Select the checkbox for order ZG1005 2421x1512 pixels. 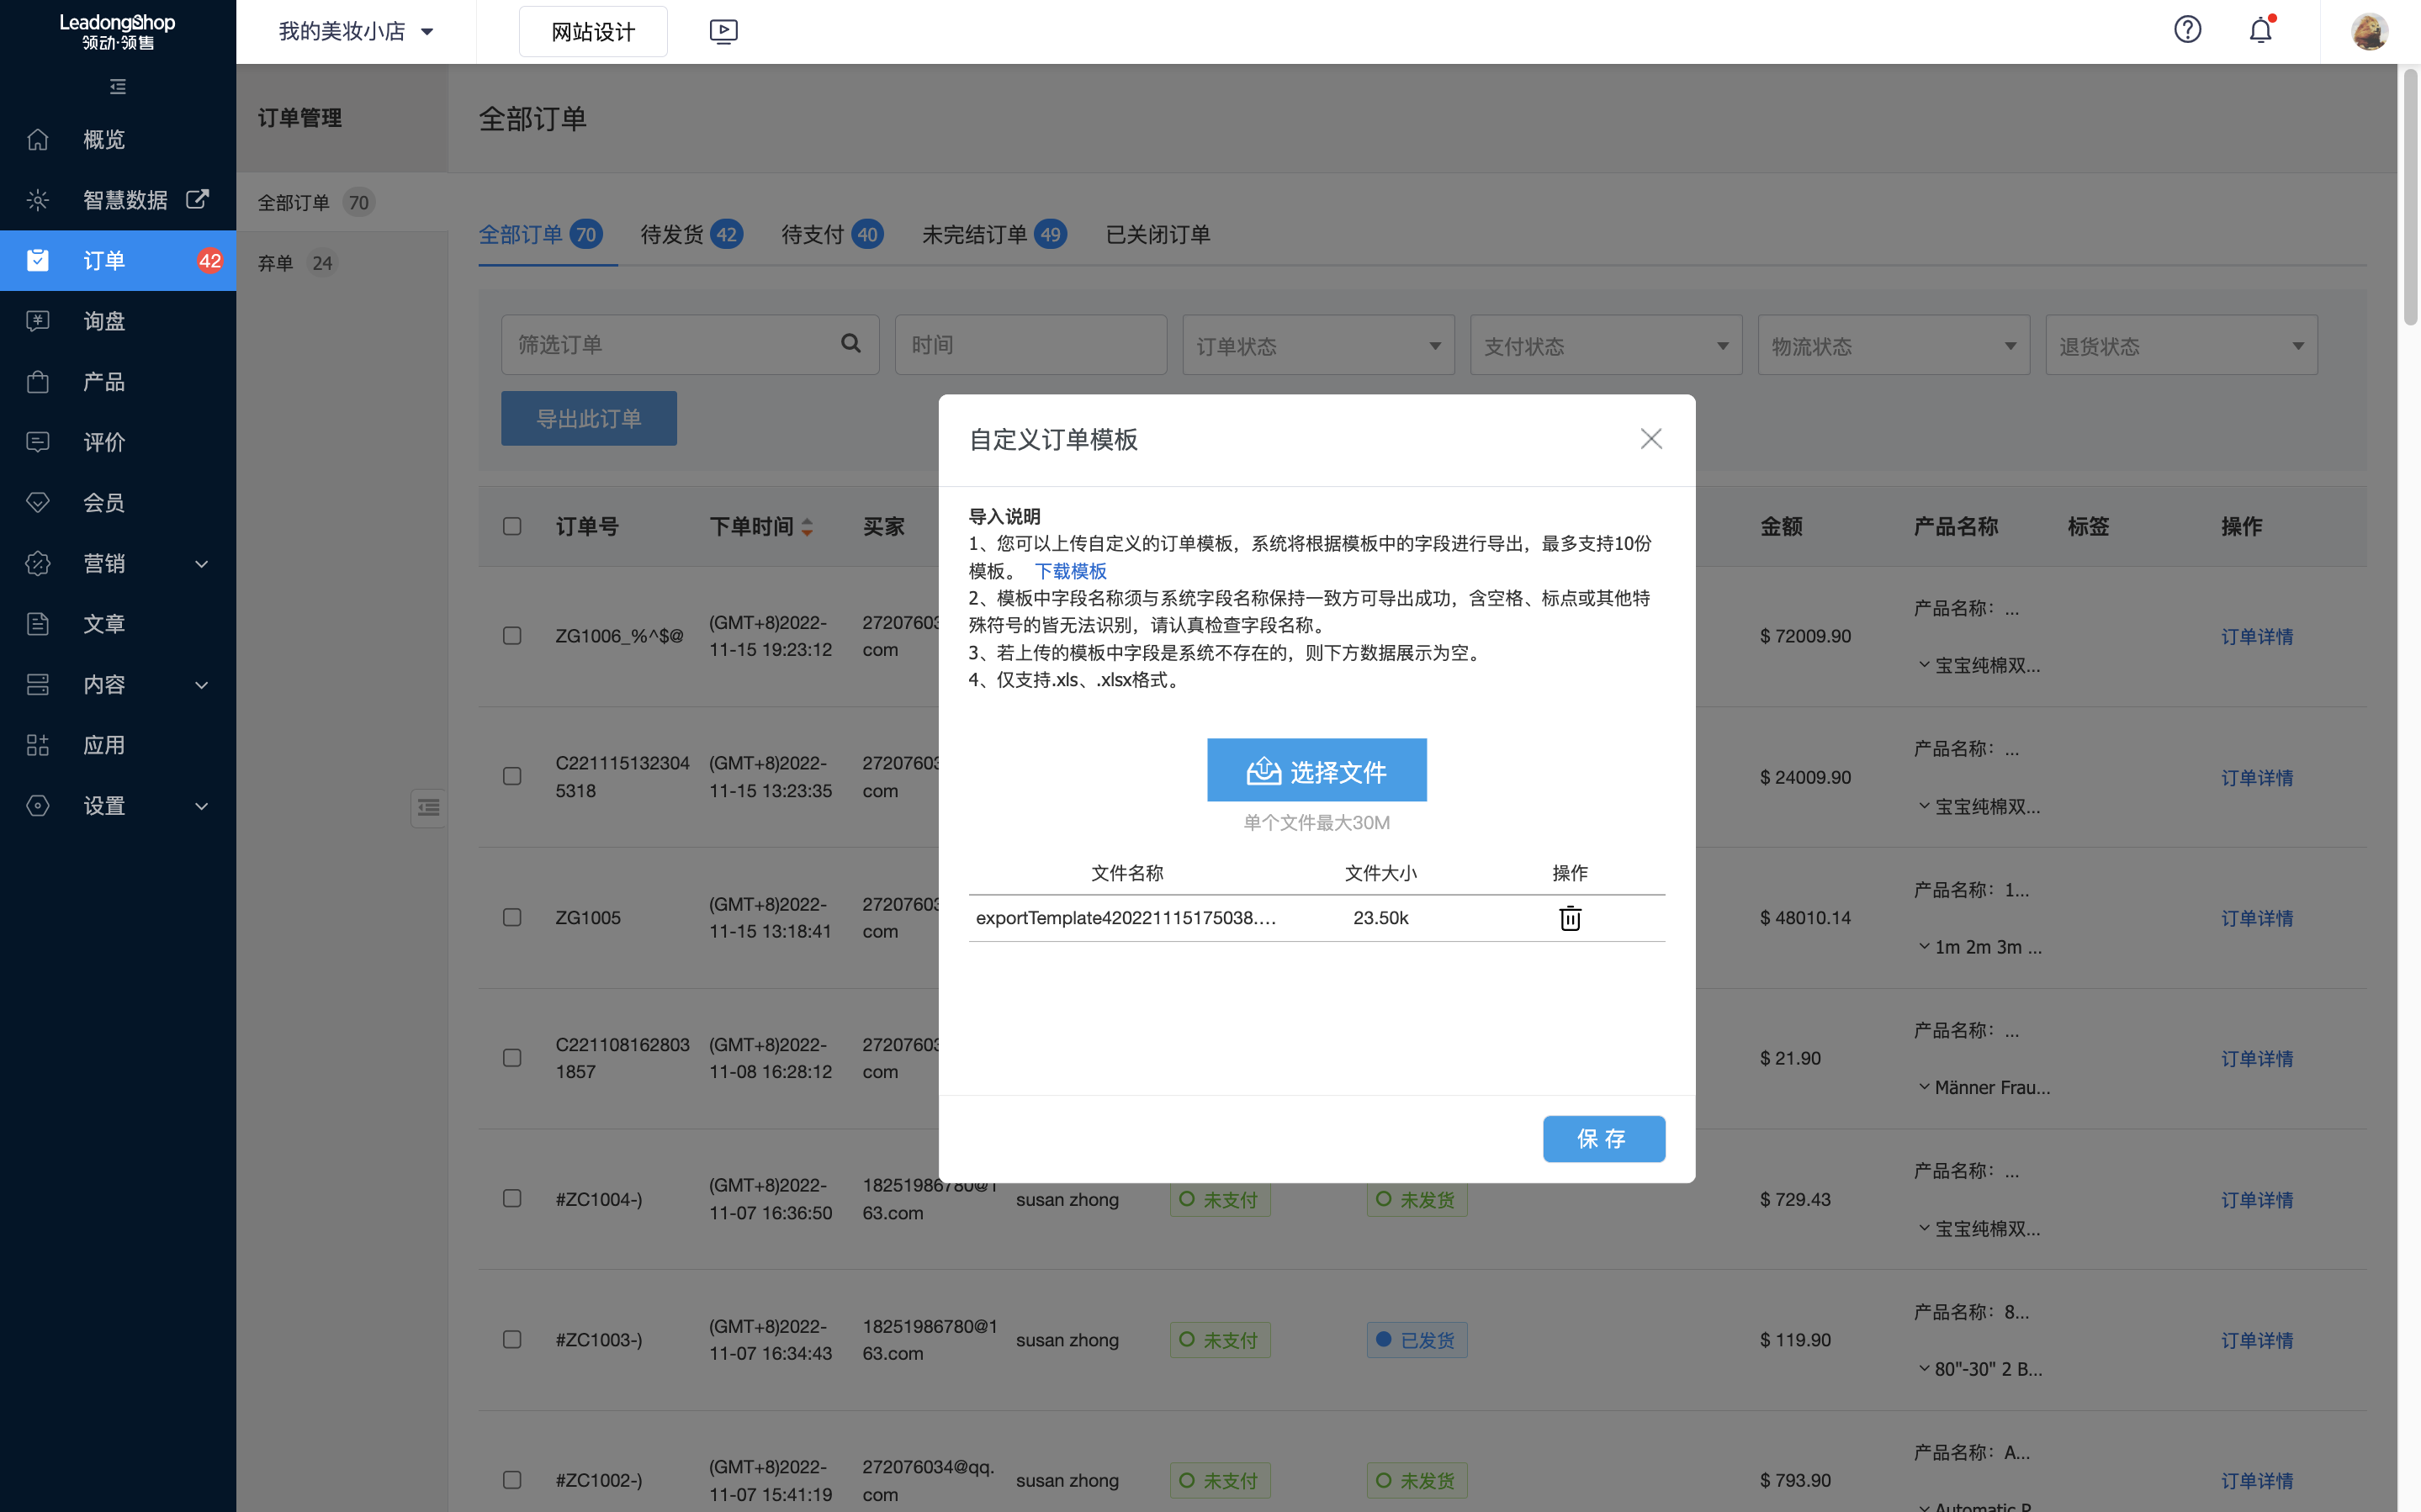(x=512, y=917)
